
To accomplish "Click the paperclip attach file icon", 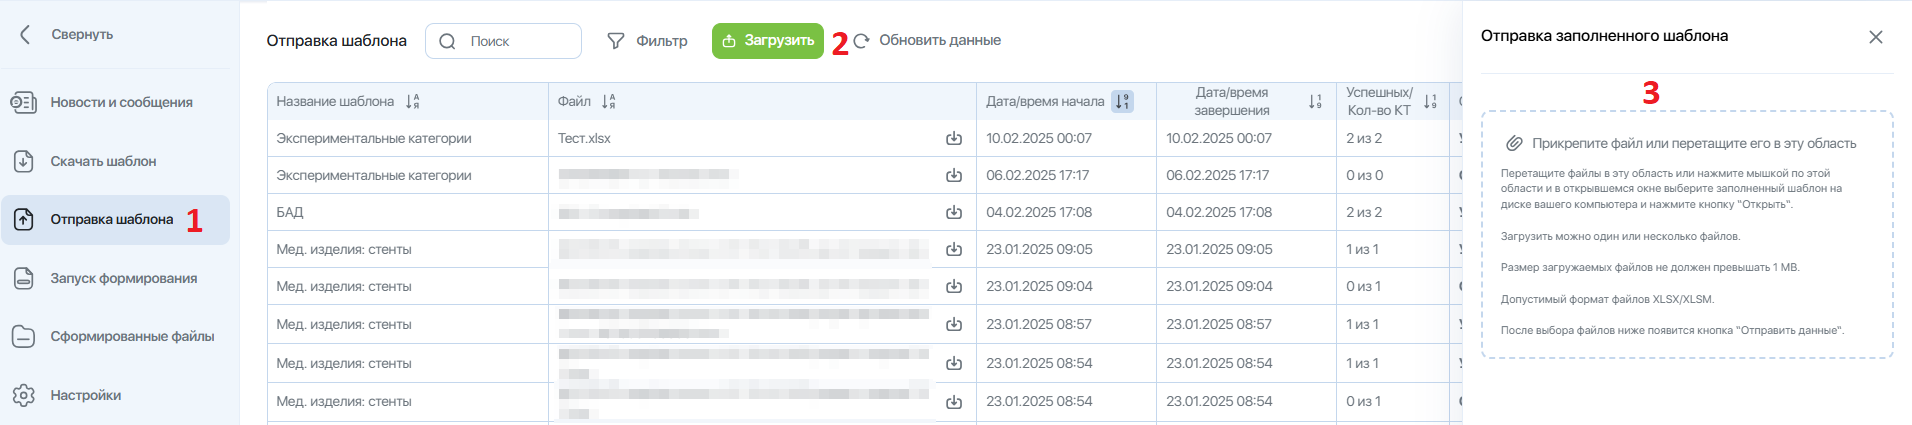I will point(1515,143).
